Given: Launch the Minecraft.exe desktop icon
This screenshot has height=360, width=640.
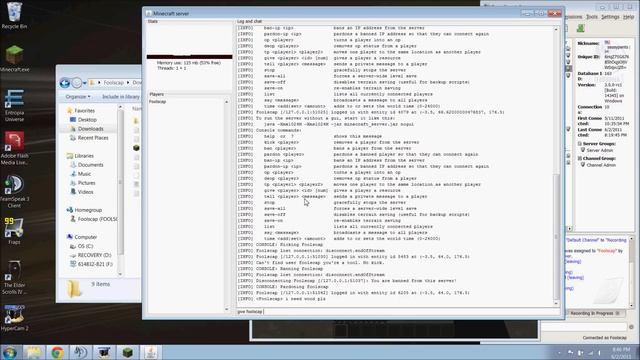Looking at the screenshot, I should (x=14, y=58).
